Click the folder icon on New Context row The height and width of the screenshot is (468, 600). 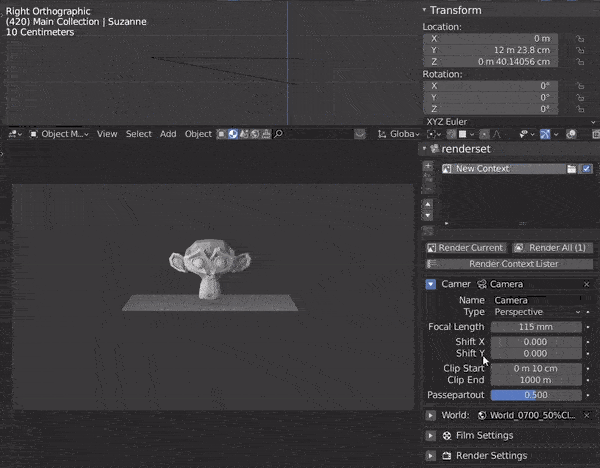coord(571,169)
